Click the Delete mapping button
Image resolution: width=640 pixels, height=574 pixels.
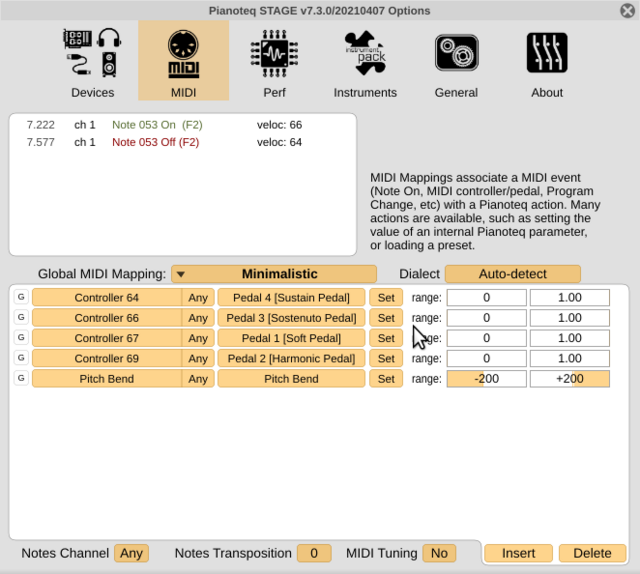[x=592, y=553]
